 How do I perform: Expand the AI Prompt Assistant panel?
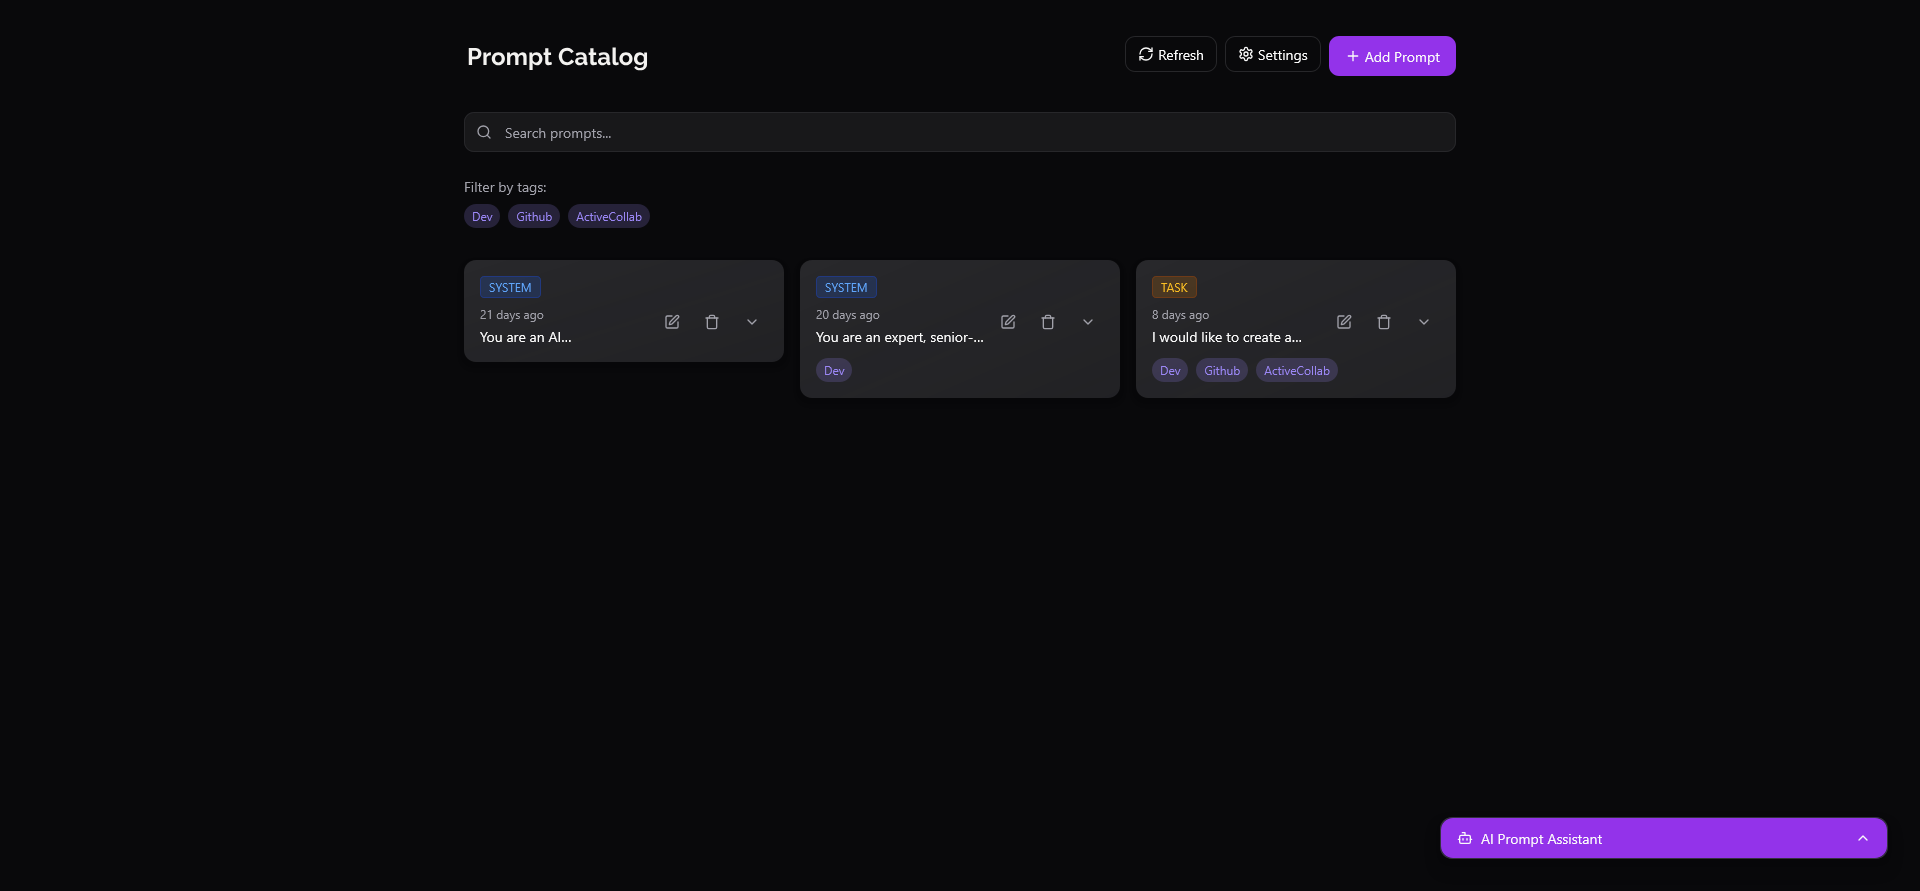(1862, 839)
